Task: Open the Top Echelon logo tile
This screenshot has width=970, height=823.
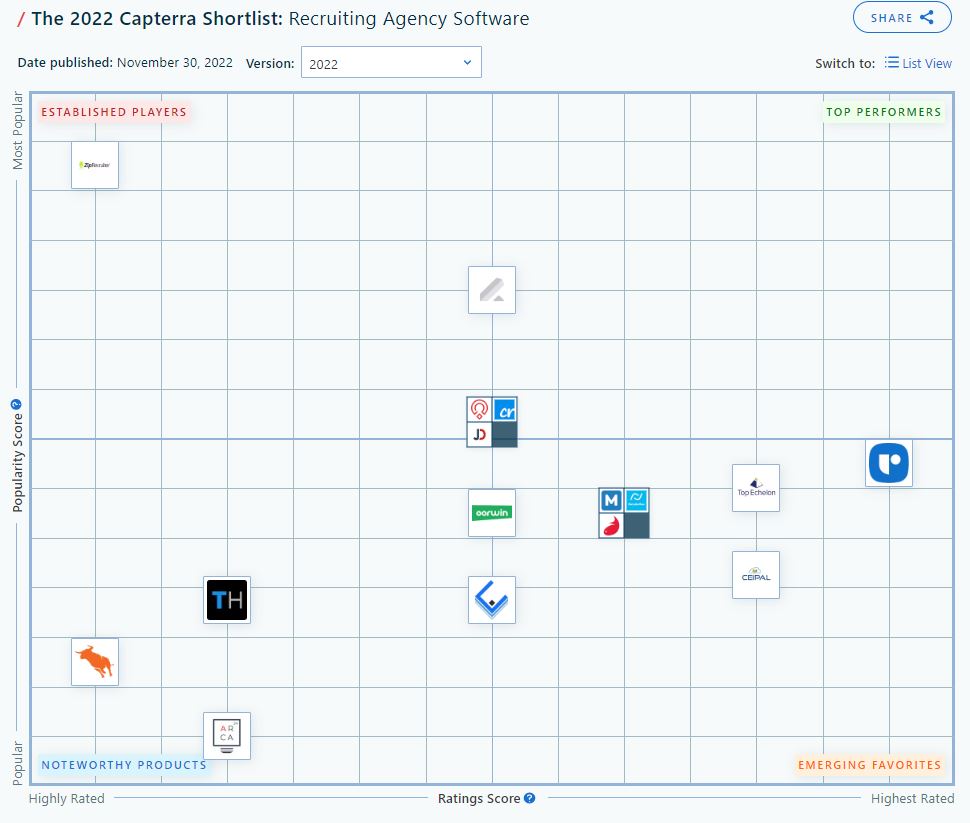Action: click(x=756, y=488)
